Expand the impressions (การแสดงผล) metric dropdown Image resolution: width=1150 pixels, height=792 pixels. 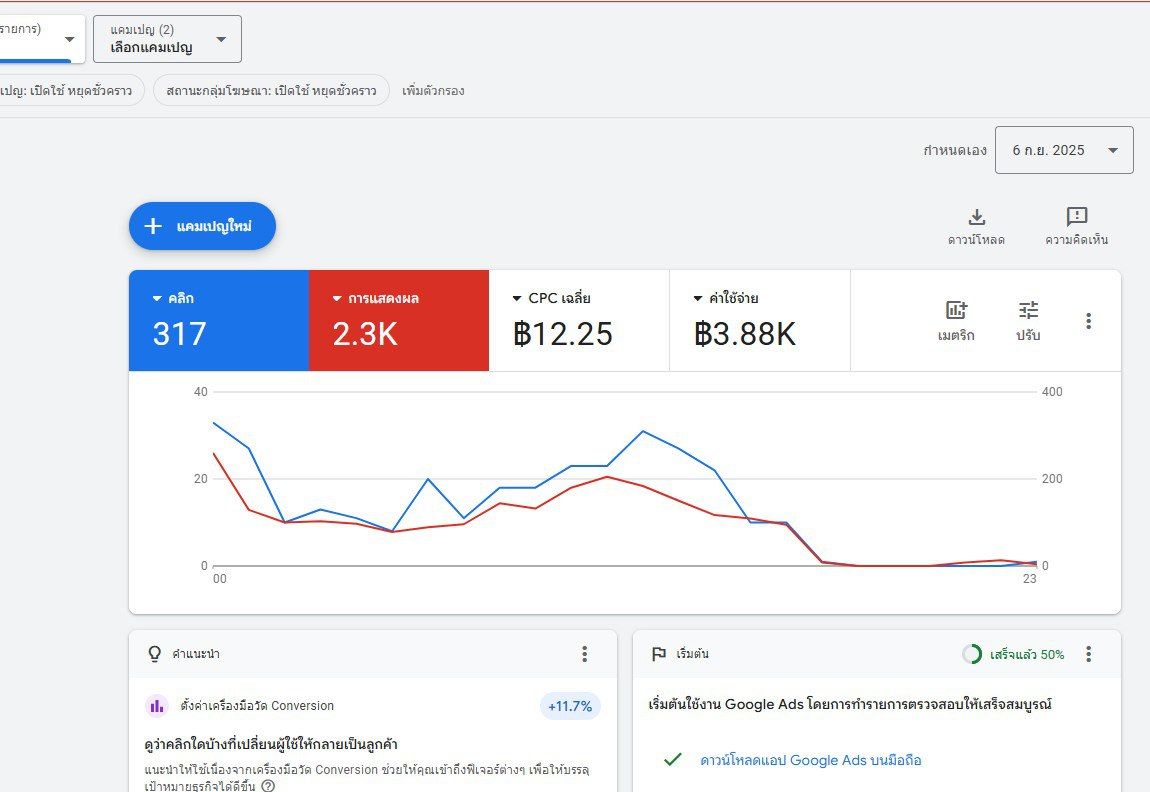(376, 298)
